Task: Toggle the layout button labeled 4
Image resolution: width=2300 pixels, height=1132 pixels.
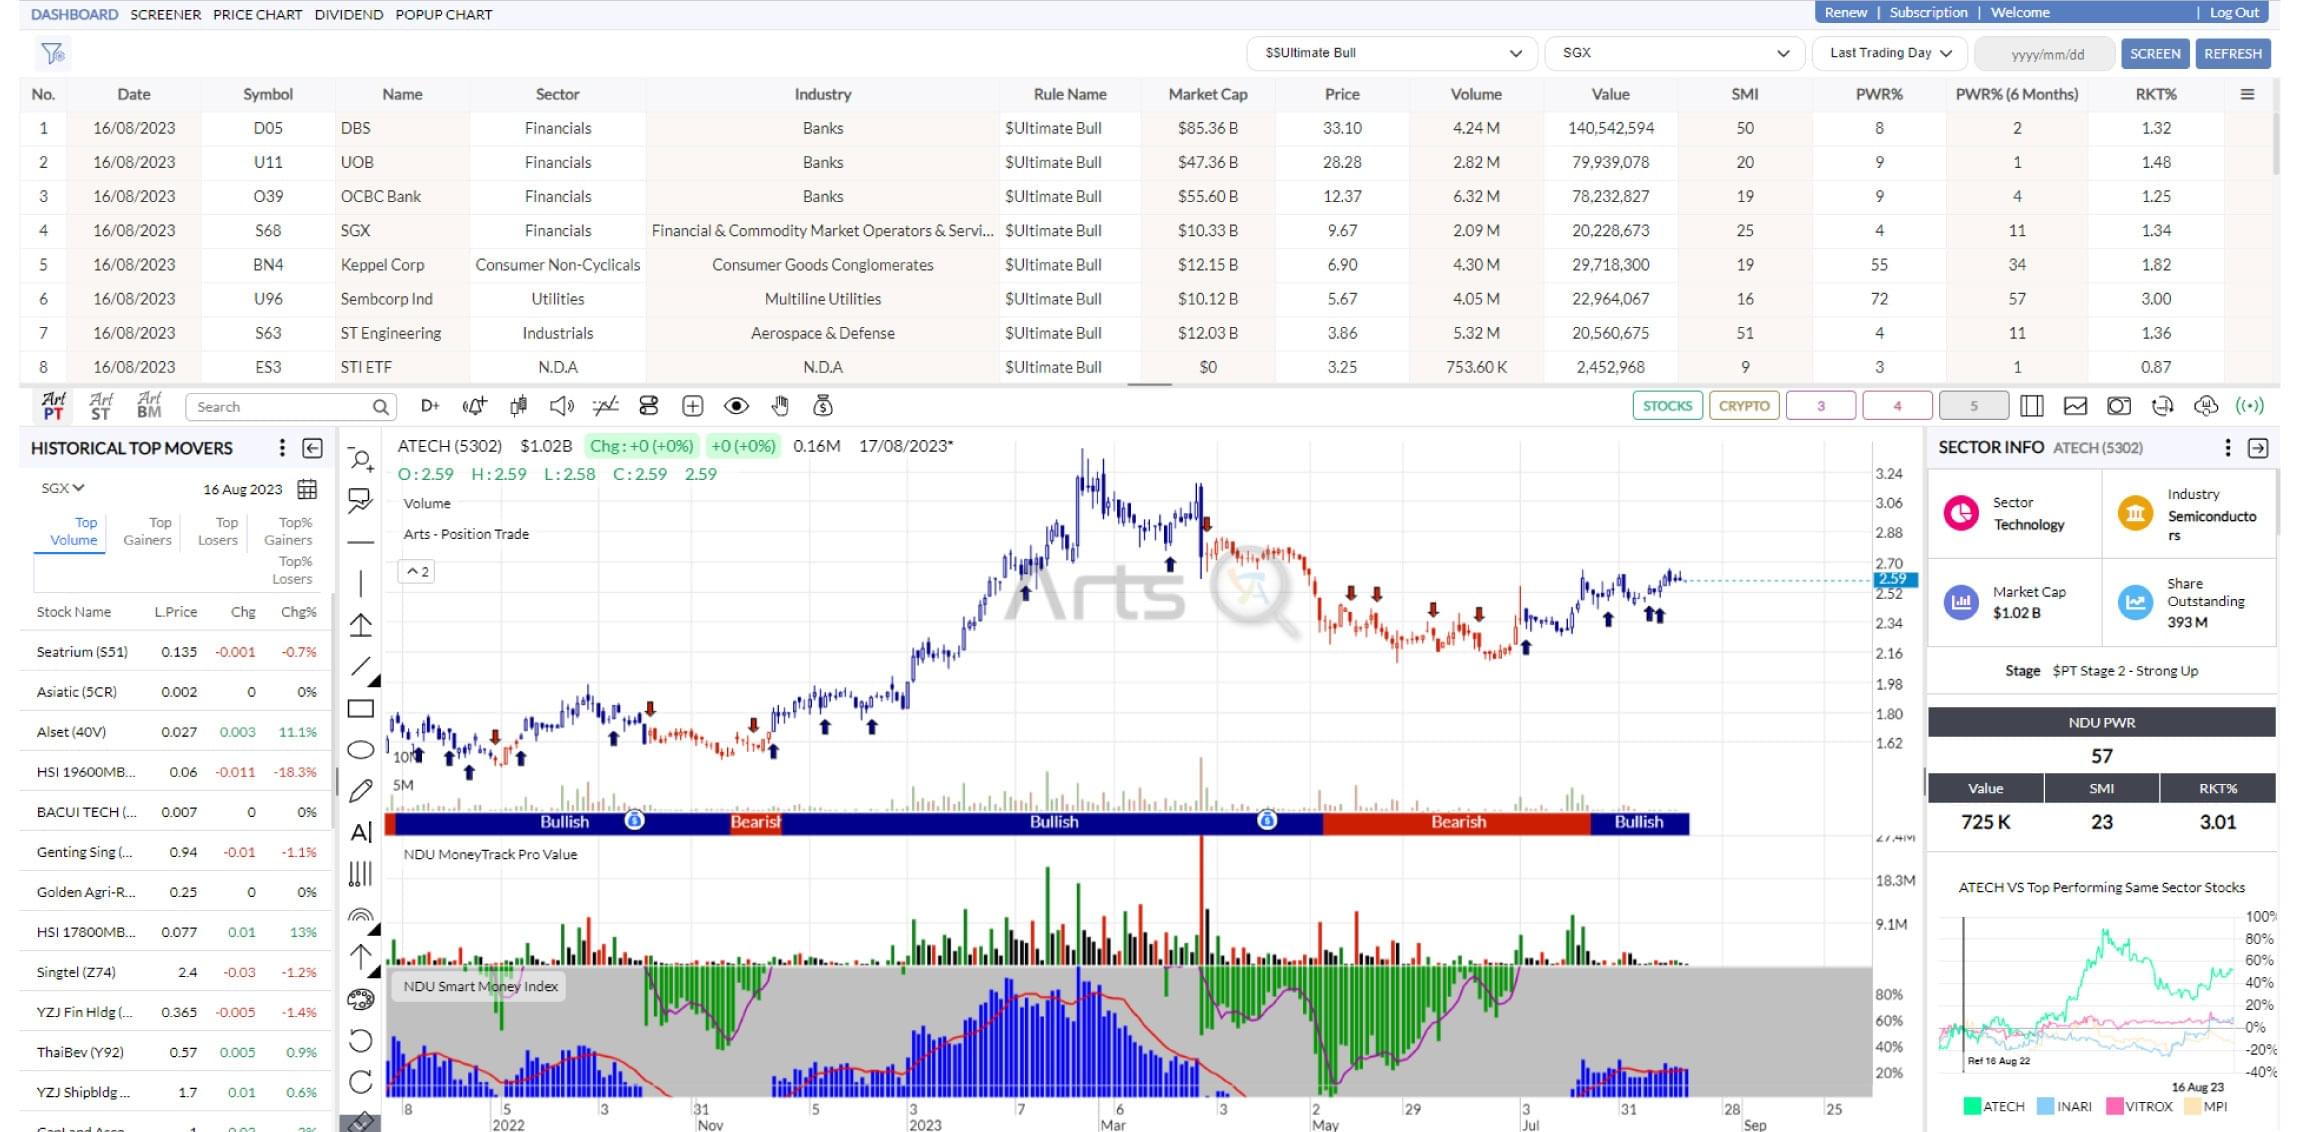Action: (x=1897, y=406)
